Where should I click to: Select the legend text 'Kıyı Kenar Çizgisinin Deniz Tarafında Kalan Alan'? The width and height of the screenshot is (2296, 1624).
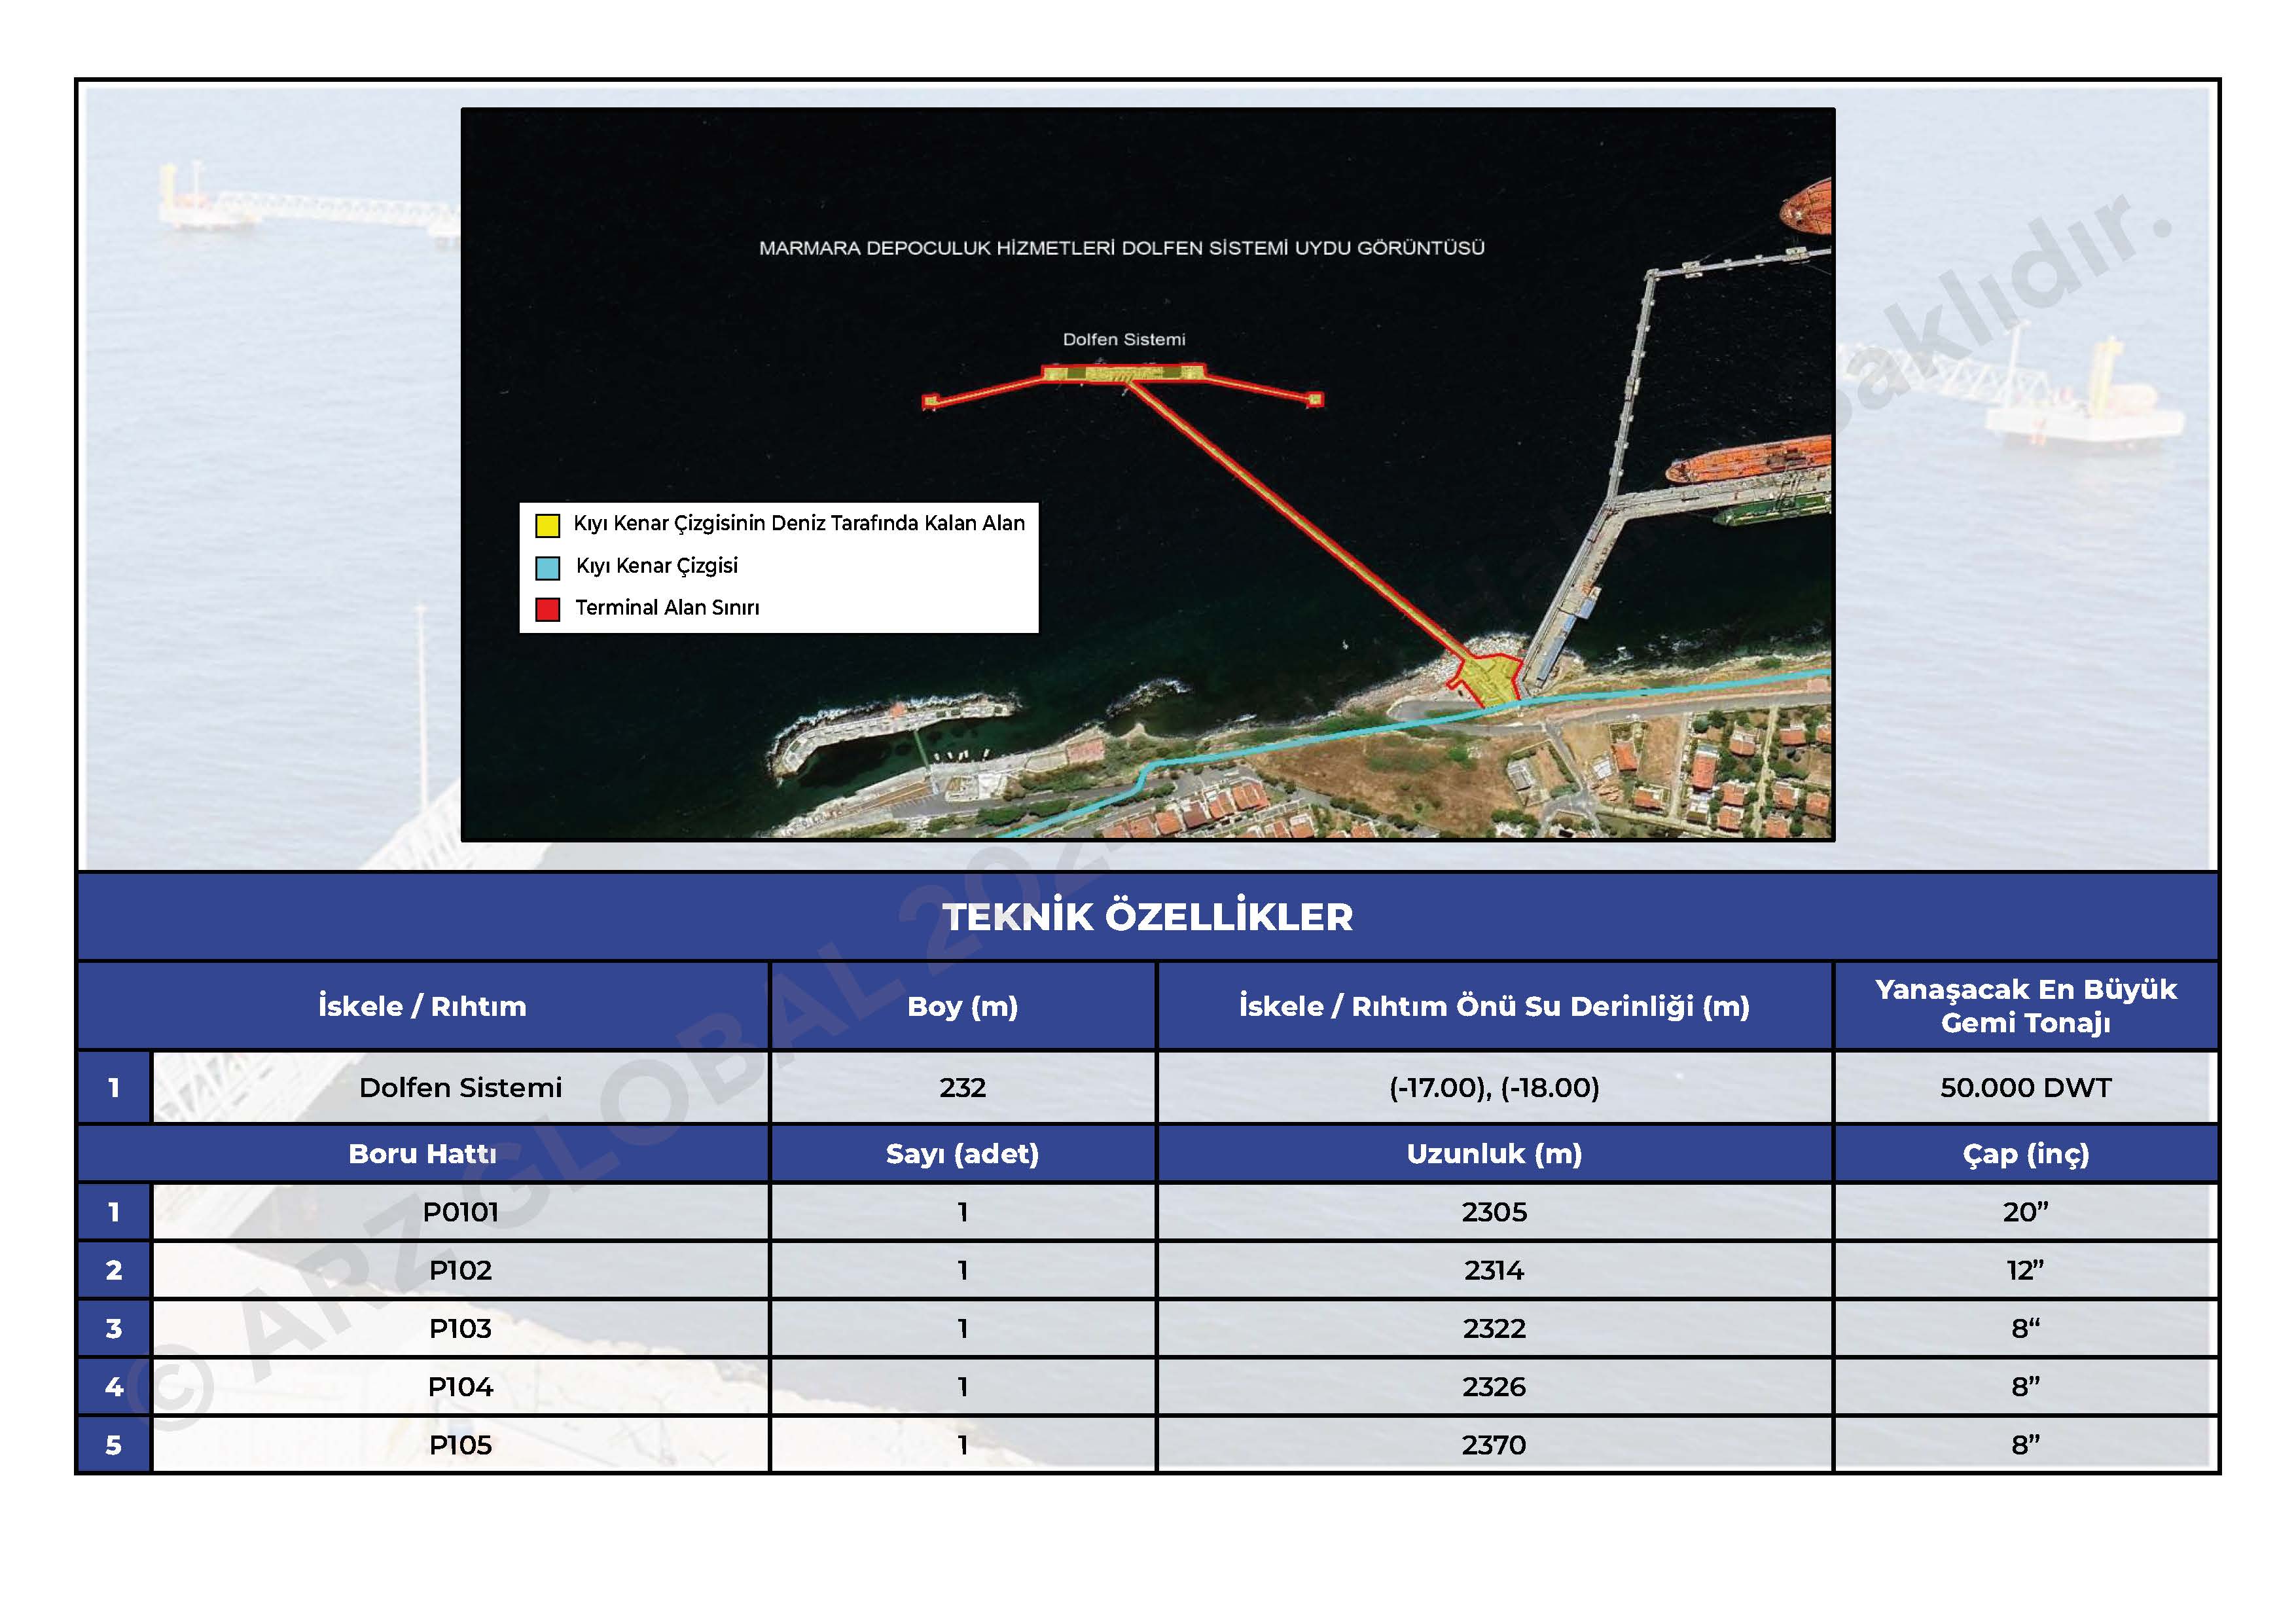coord(799,523)
